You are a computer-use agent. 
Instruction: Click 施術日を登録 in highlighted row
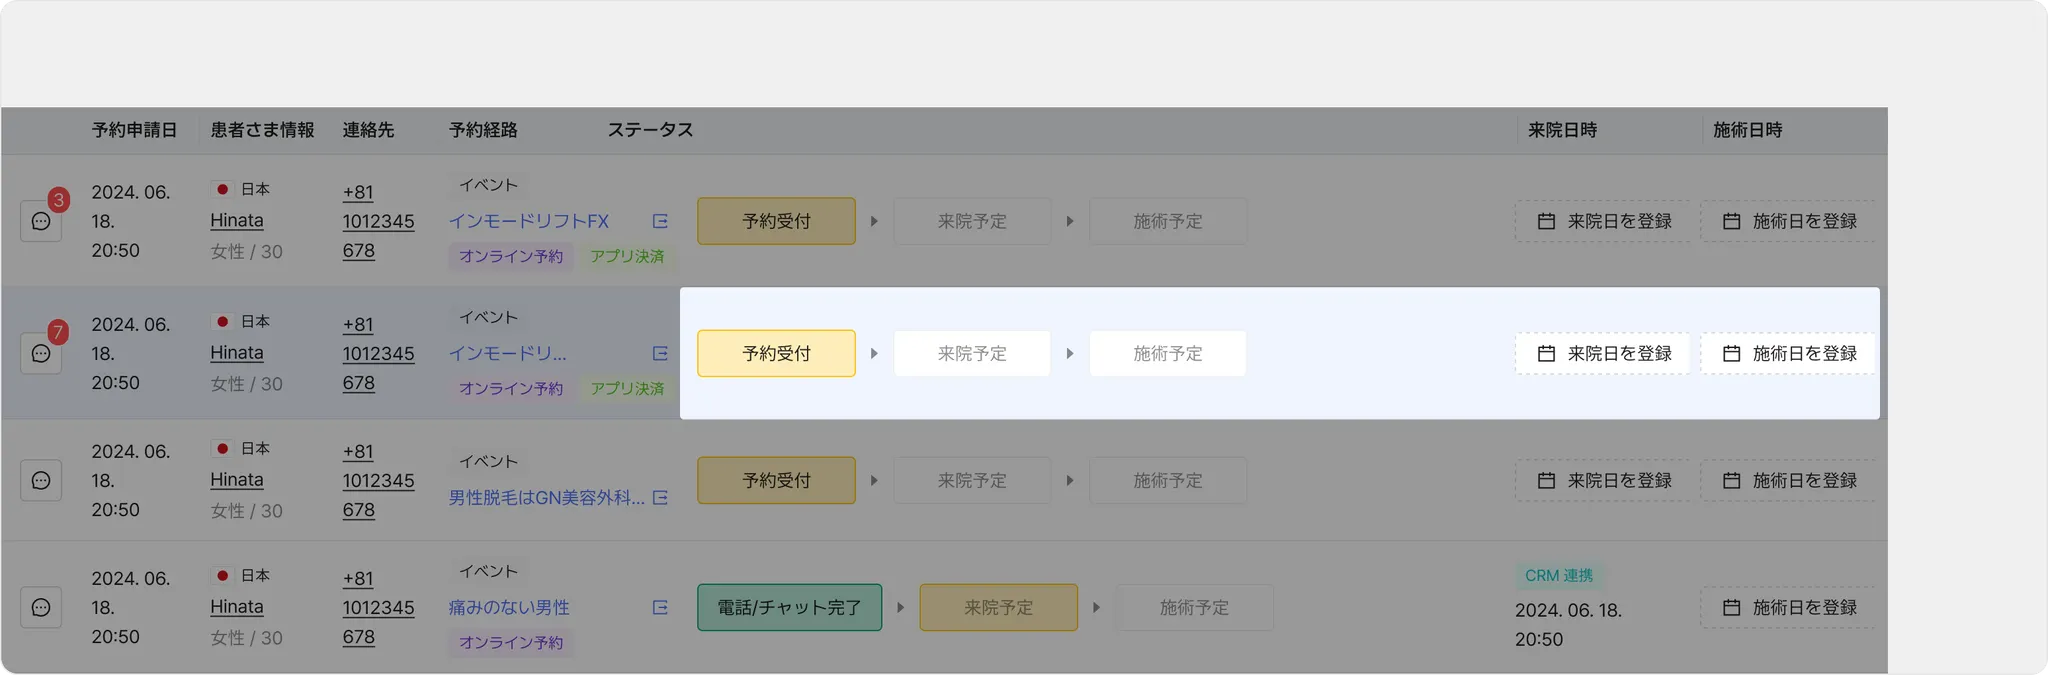[x=1788, y=353]
